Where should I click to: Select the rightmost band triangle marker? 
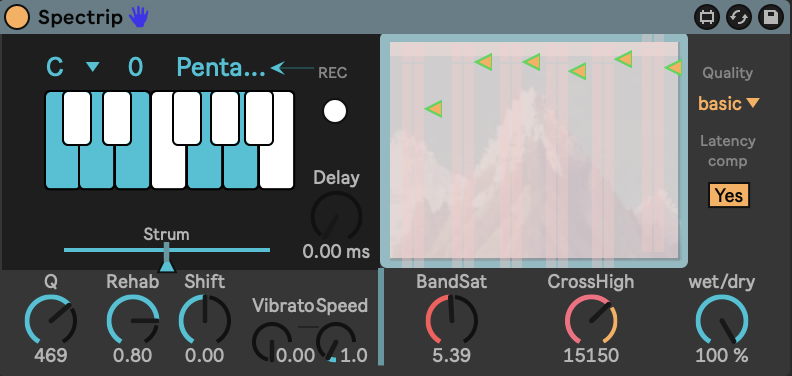click(673, 67)
